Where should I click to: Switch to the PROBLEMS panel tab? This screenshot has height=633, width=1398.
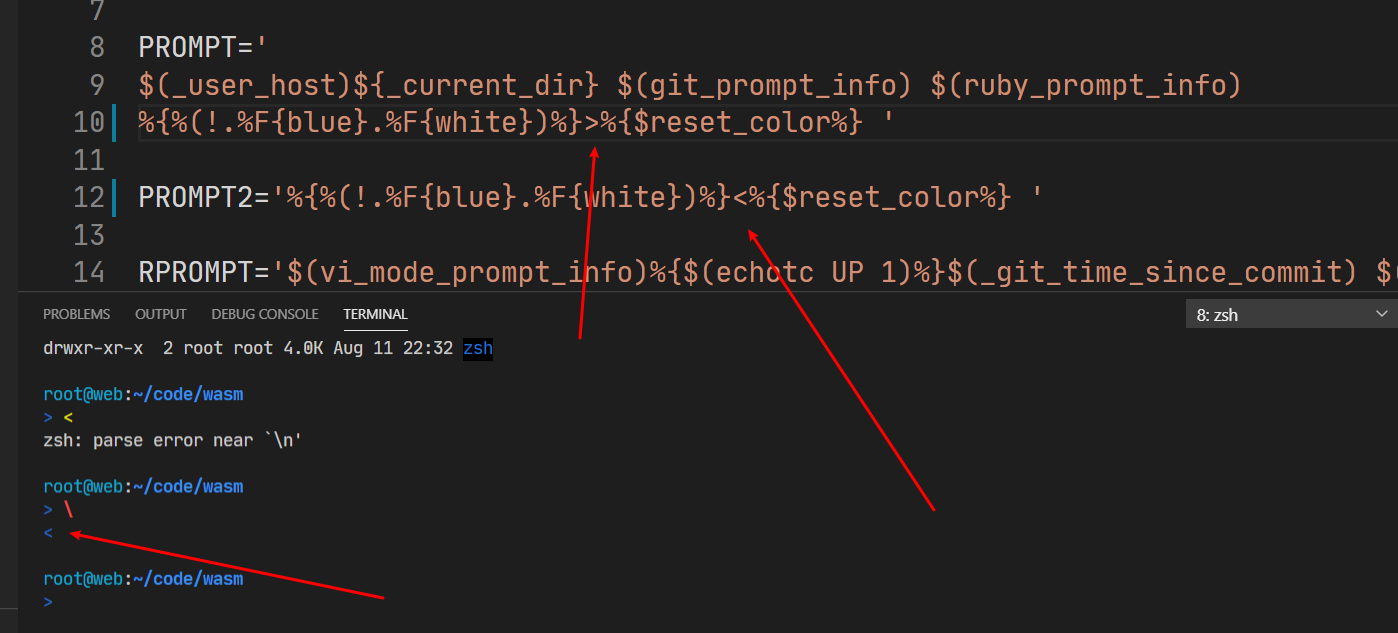[x=76, y=314]
